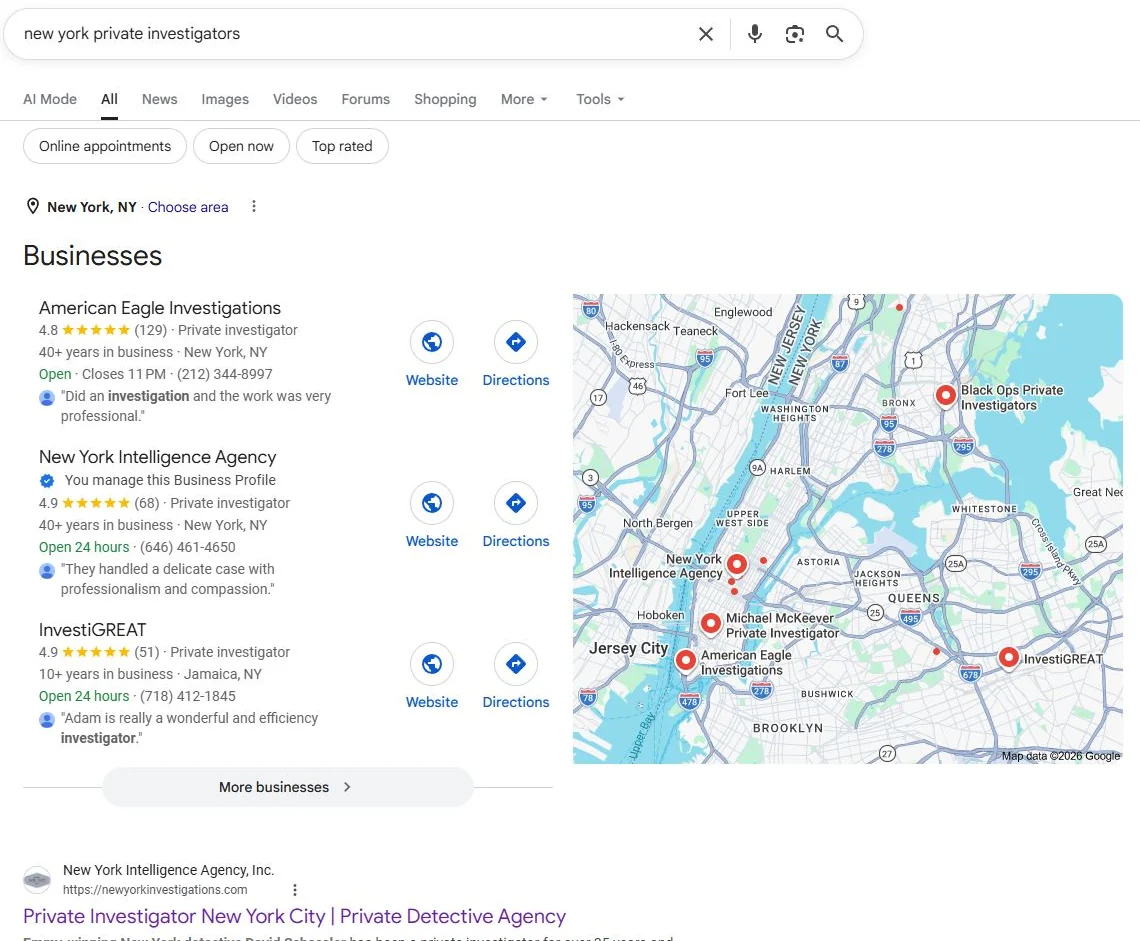Open American Eagle Investigations website globe icon
The height and width of the screenshot is (941, 1140).
[432, 342]
